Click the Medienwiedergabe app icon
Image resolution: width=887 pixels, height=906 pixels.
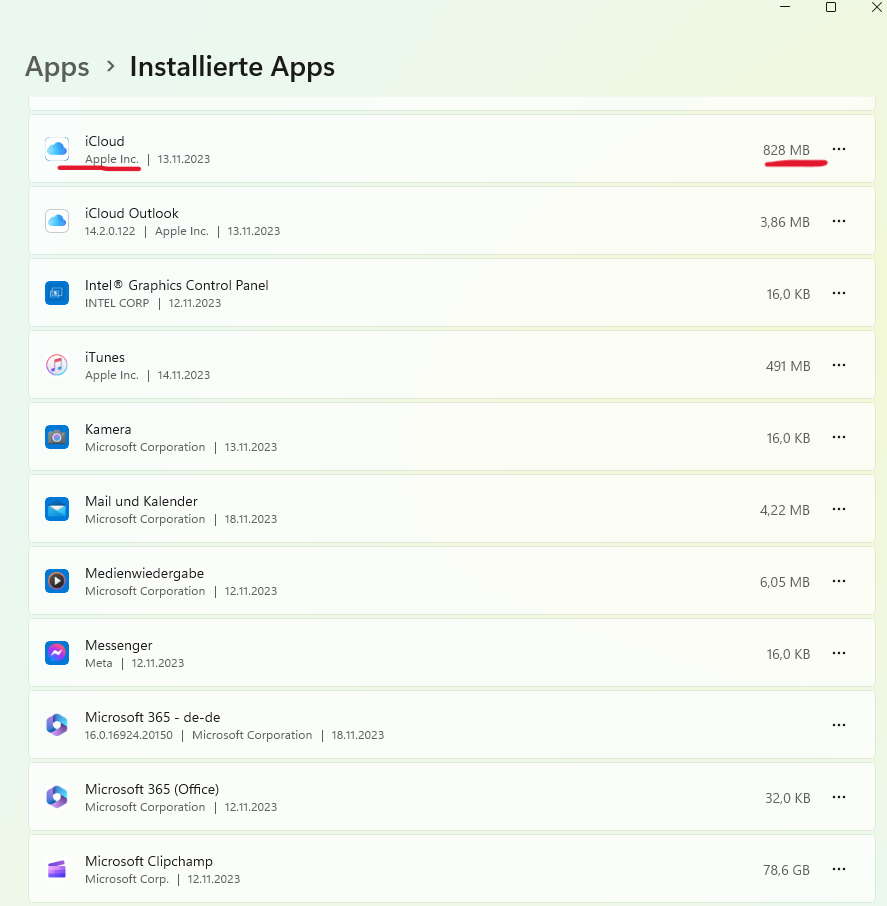pos(57,581)
